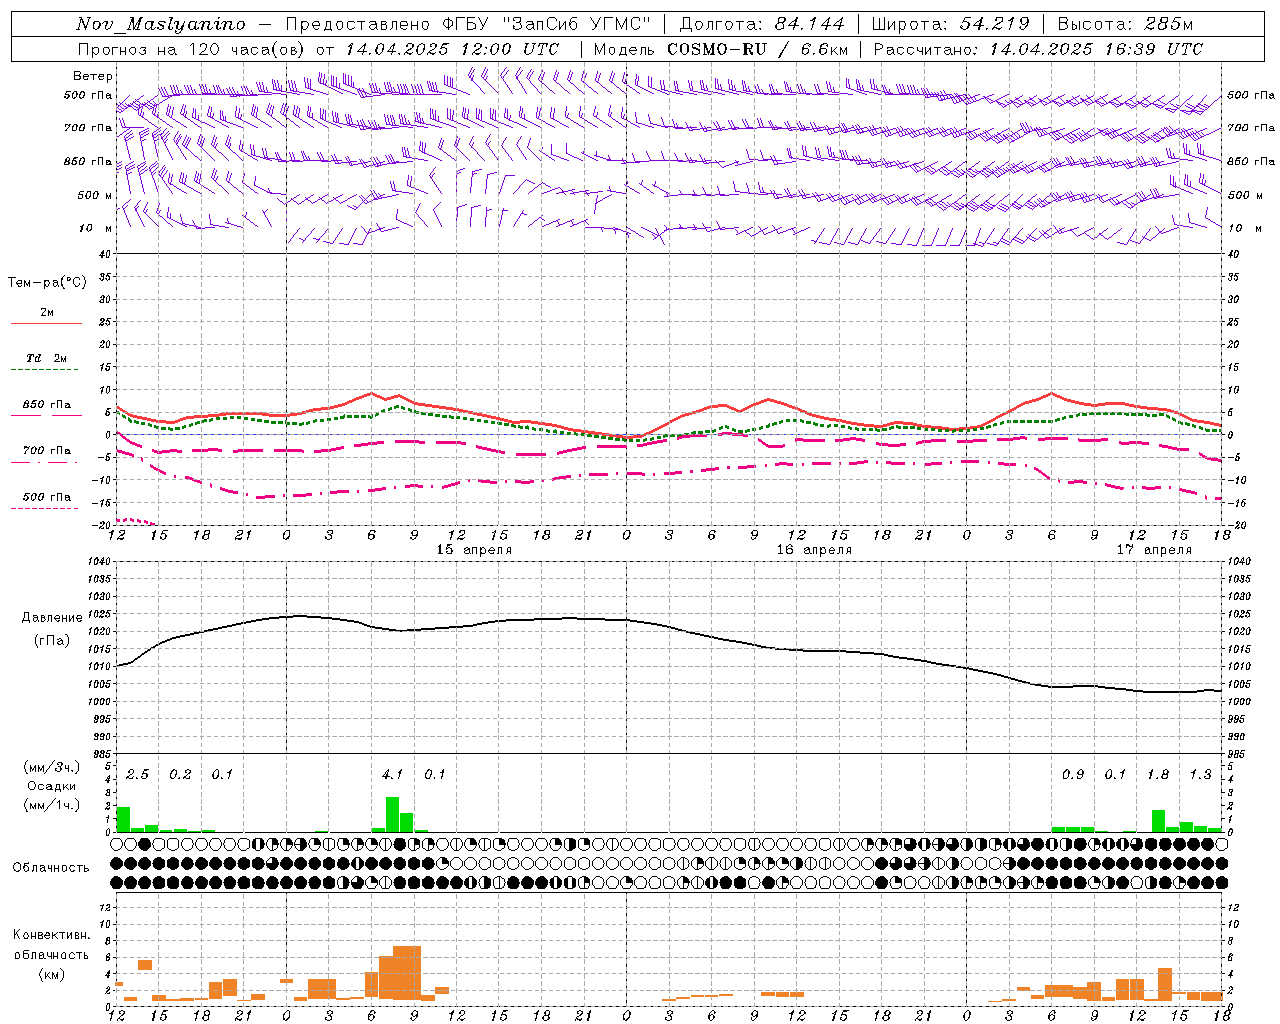Click the Давление panel label
This screenshot has width=1280, height=1024.
coord(52,618)
